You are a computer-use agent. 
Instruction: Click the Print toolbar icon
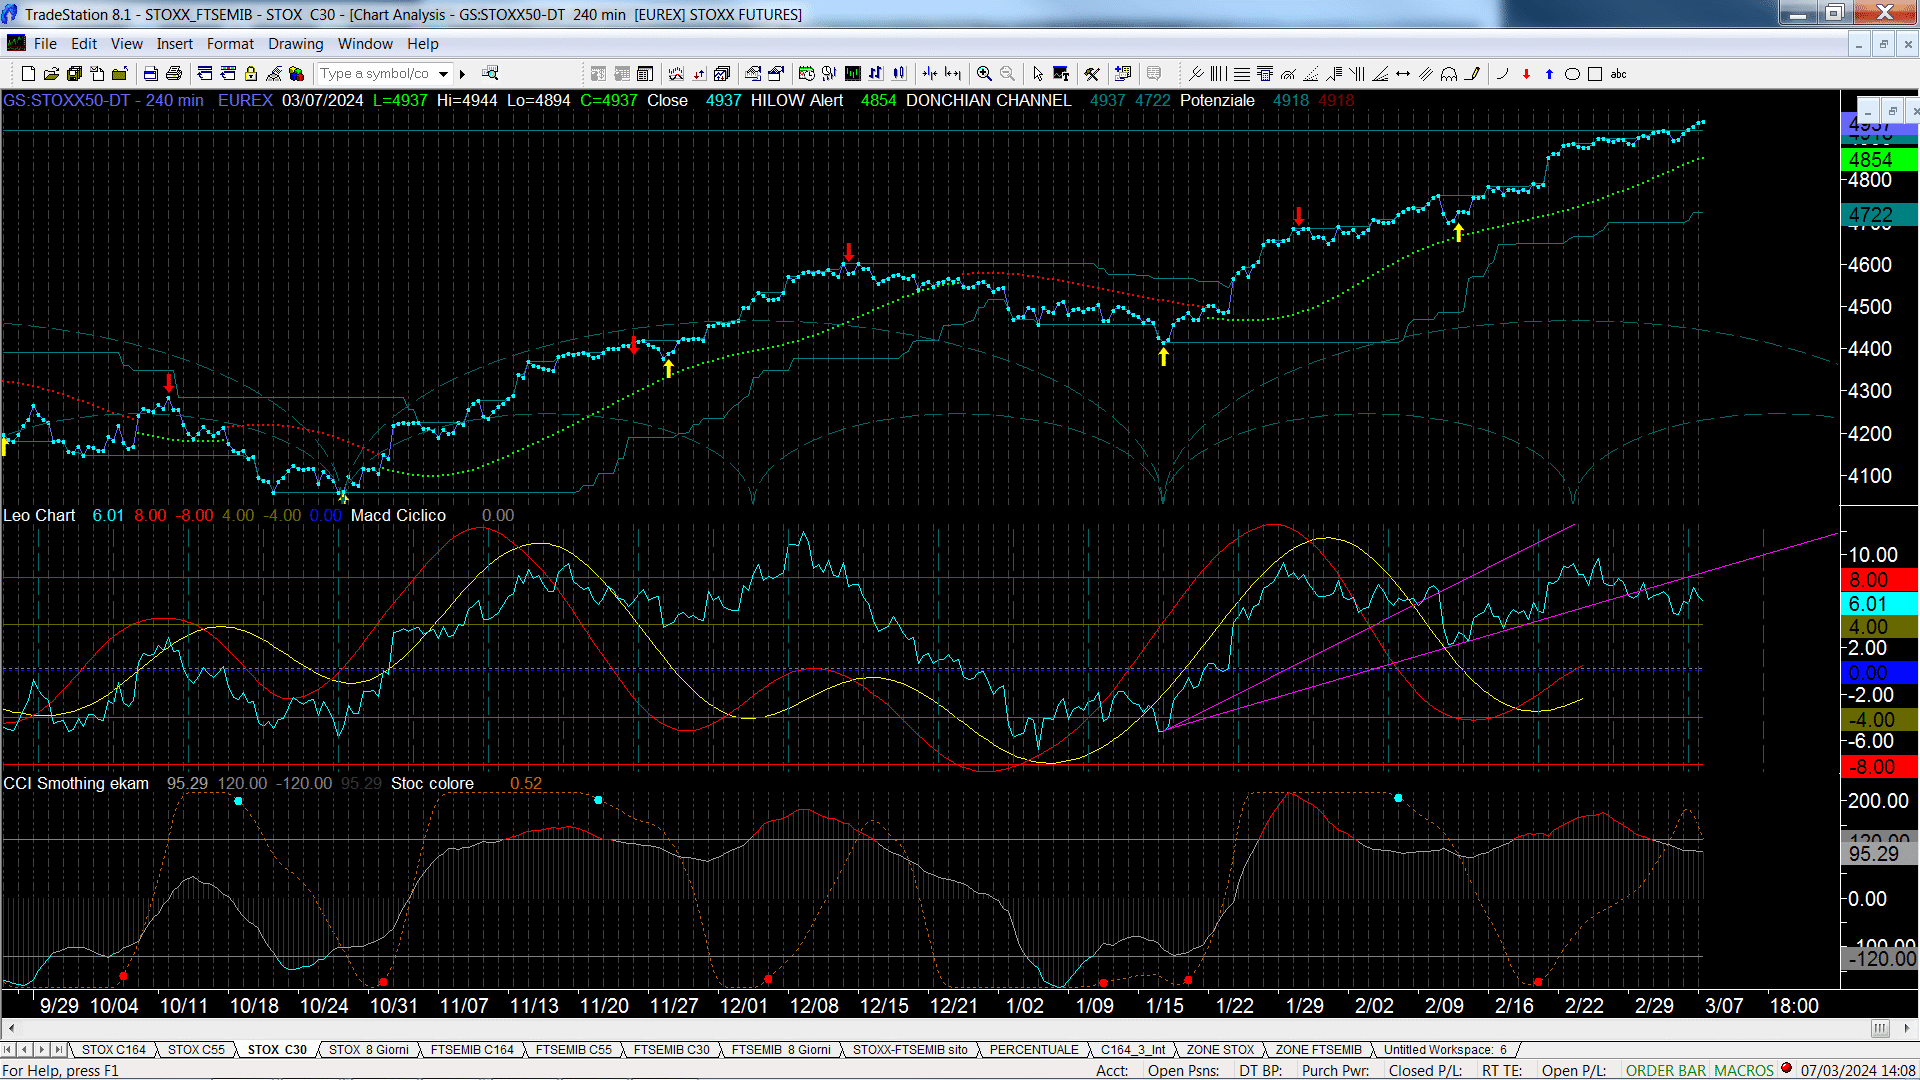click(x=174, y=73)
